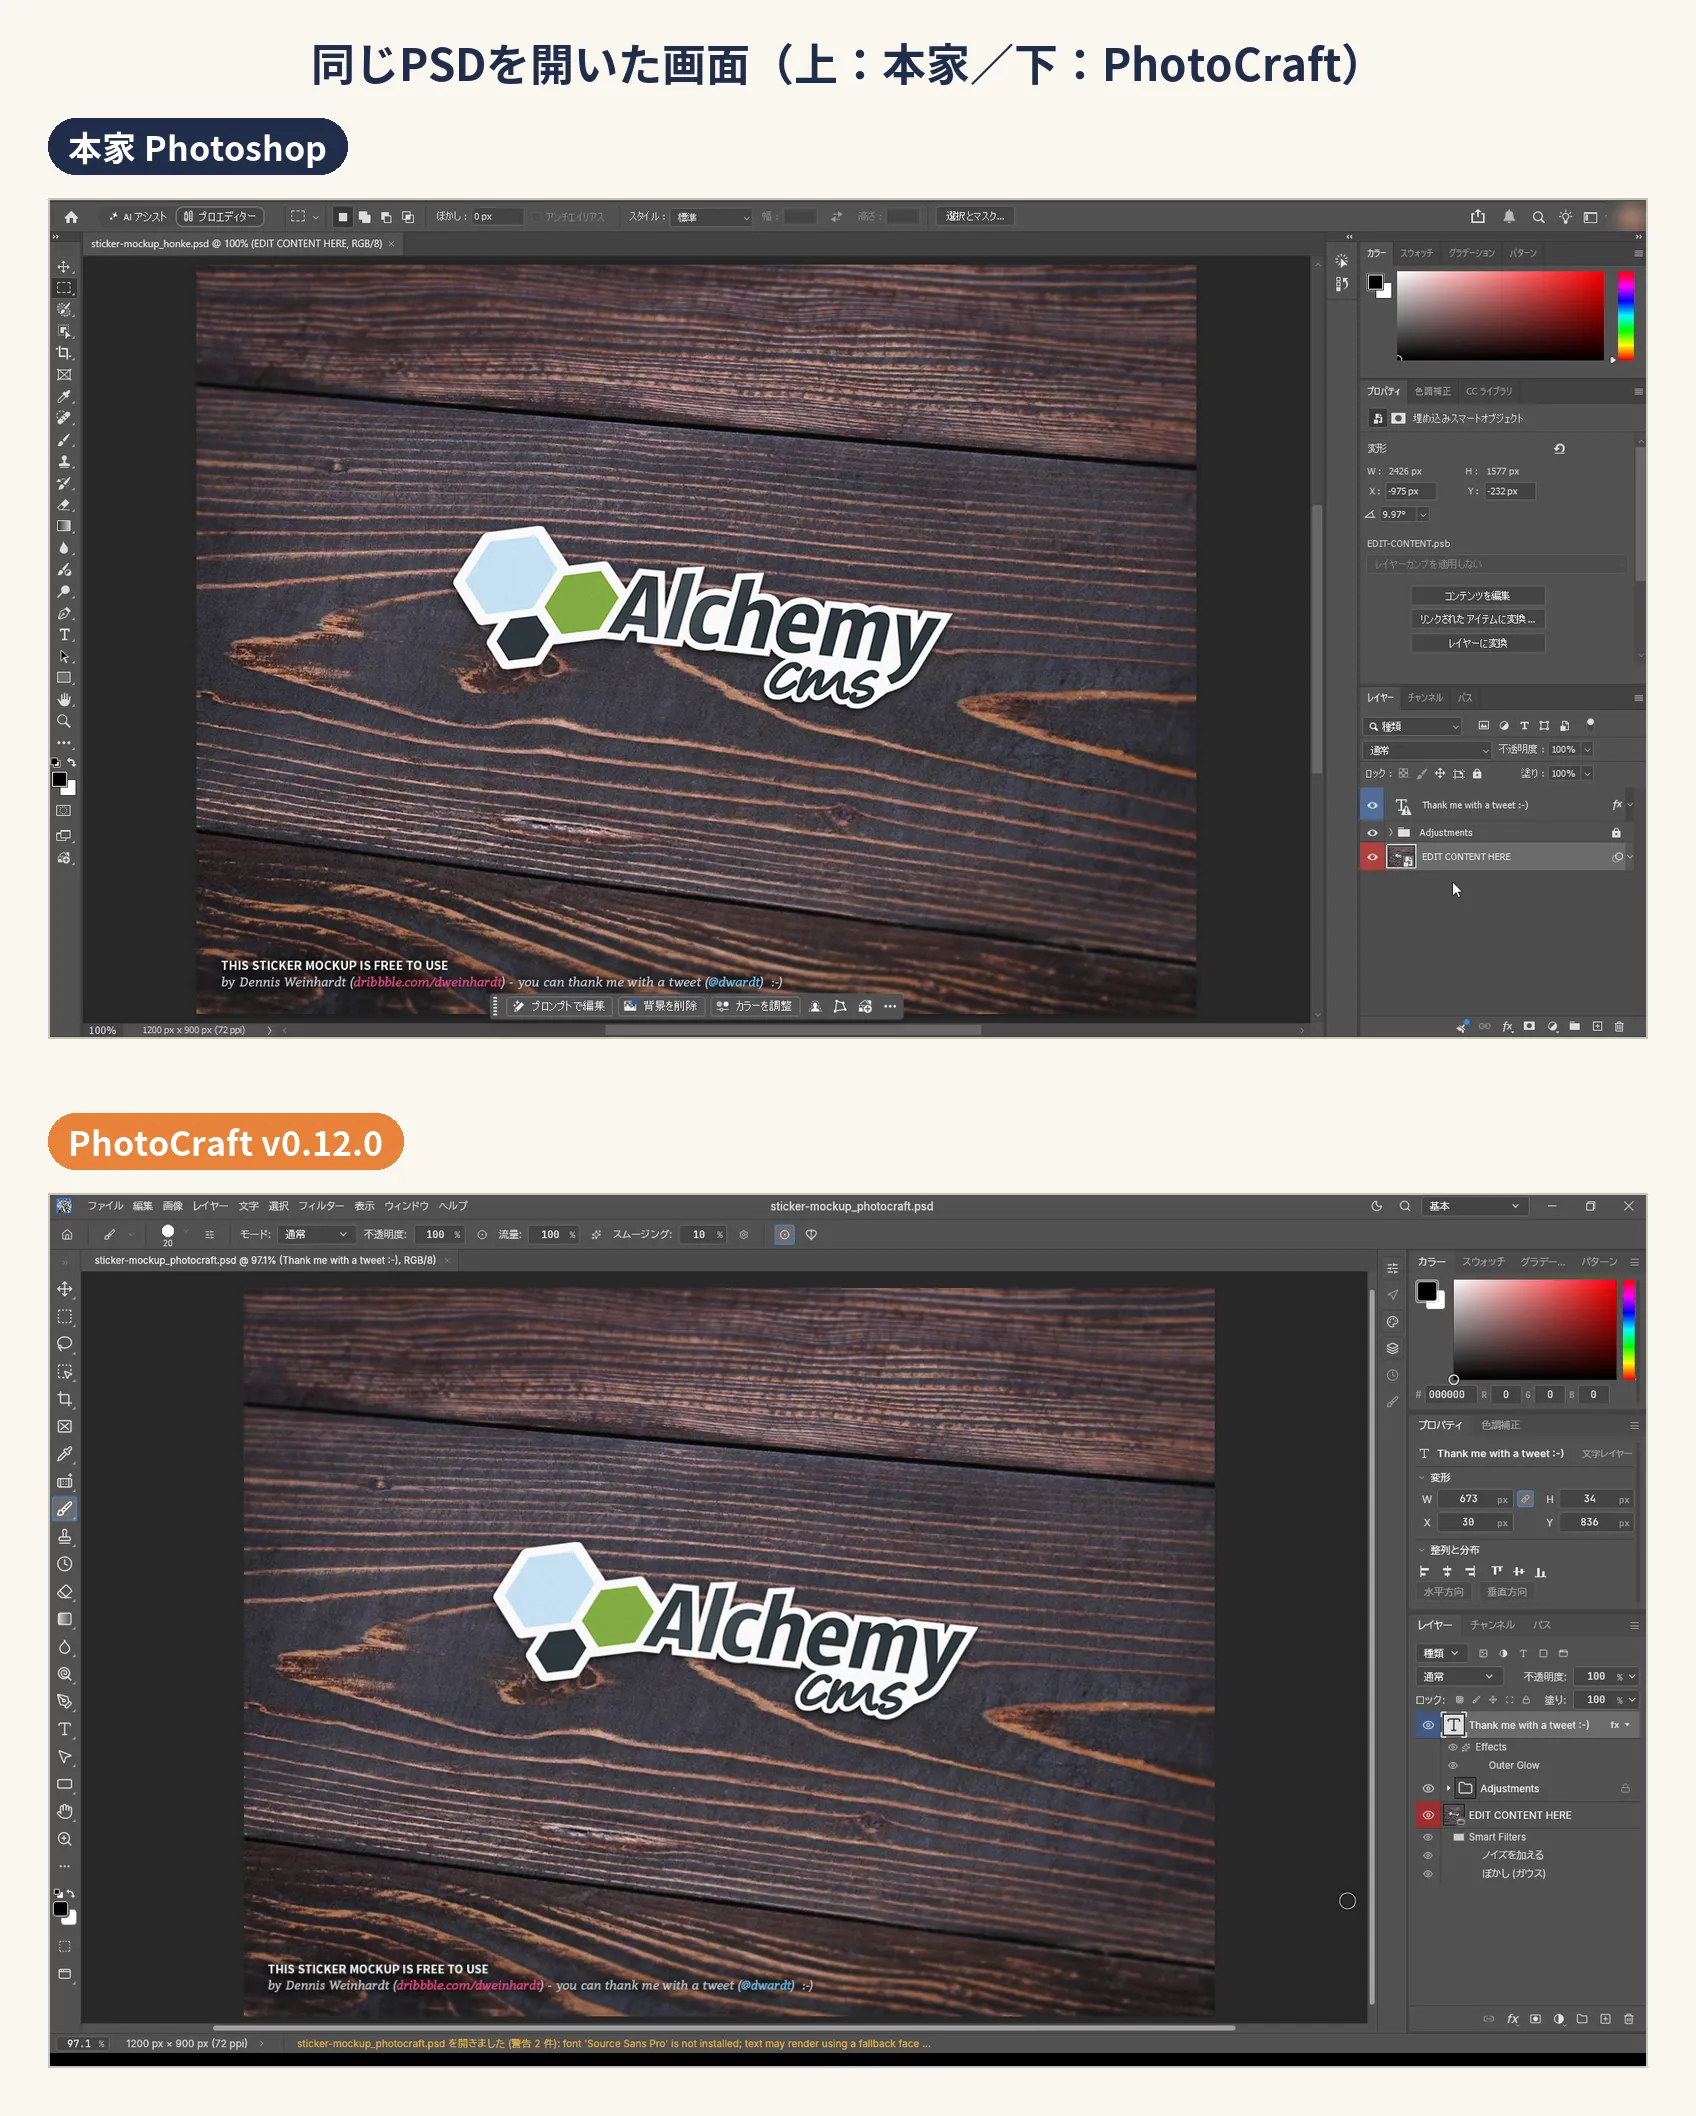Viewport: 1696px width, 2116px height.
Task: Open the ファイル menu in PhotoCraft
Action: pos(105,1206)
